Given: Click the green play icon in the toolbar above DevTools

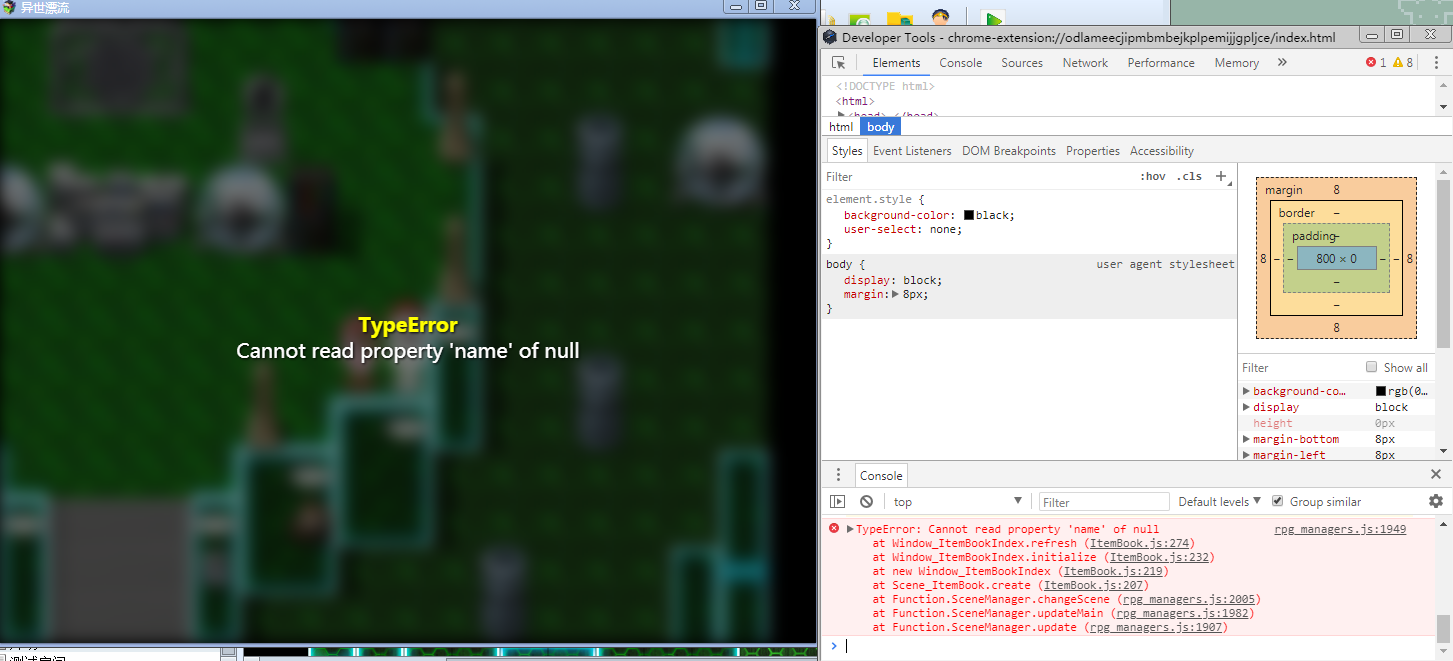Looking at the screenshot, I should pyautogui.click(x=992, y=19).
